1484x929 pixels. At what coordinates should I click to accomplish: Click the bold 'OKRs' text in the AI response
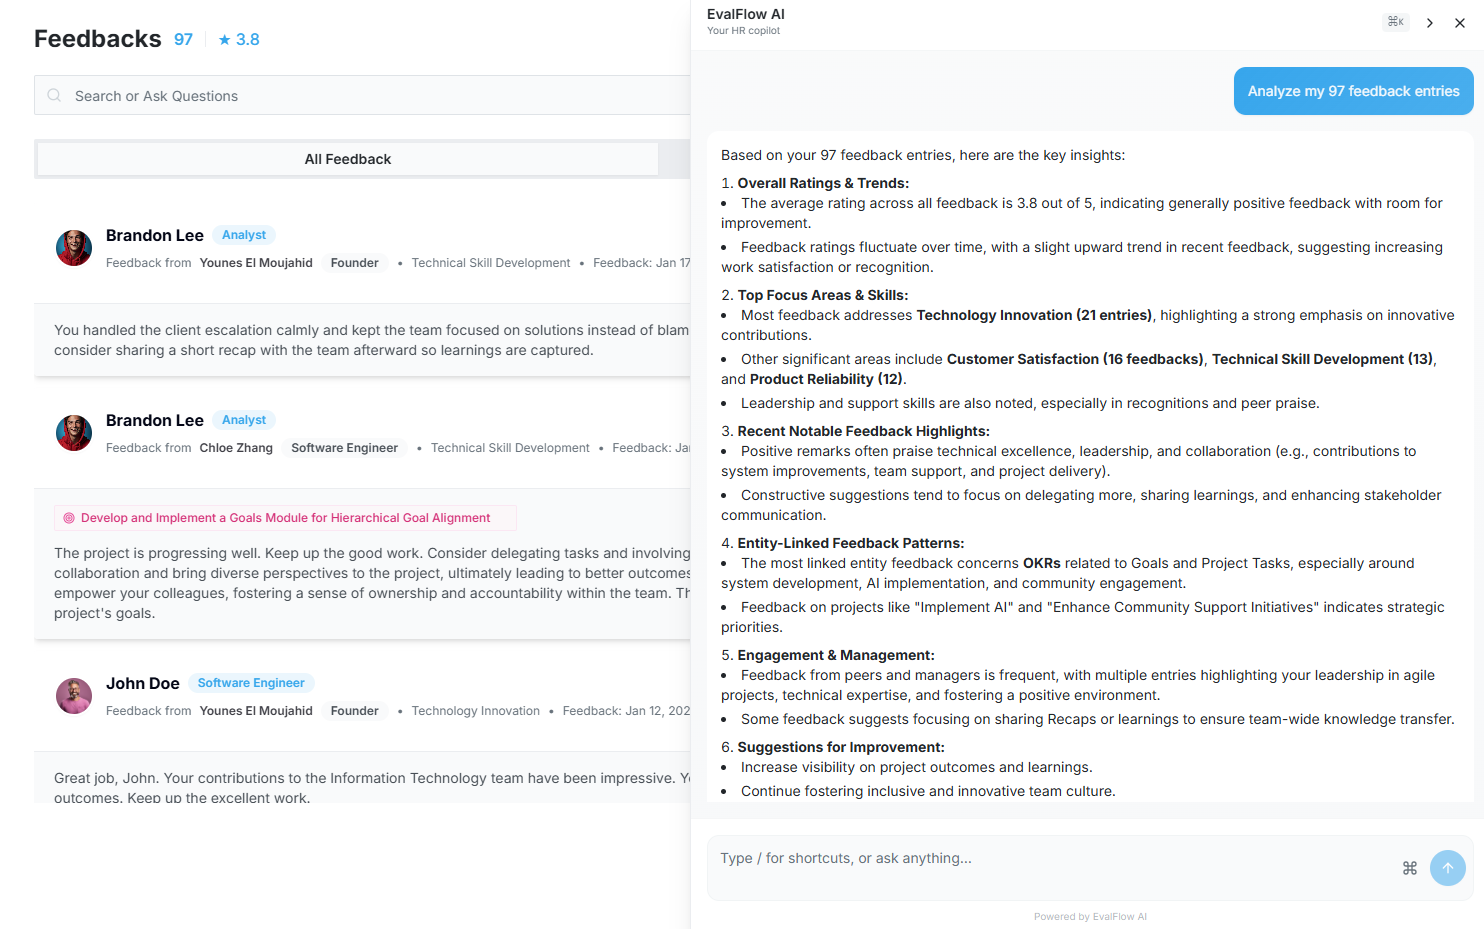pyautogui.click(x=1042, y=563)
